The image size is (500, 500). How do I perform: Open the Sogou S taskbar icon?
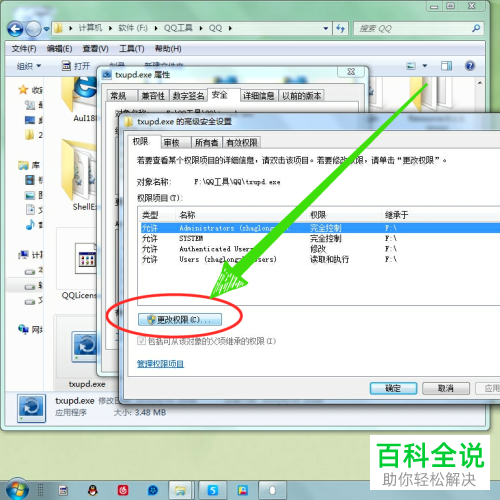(x=212, y=490)
